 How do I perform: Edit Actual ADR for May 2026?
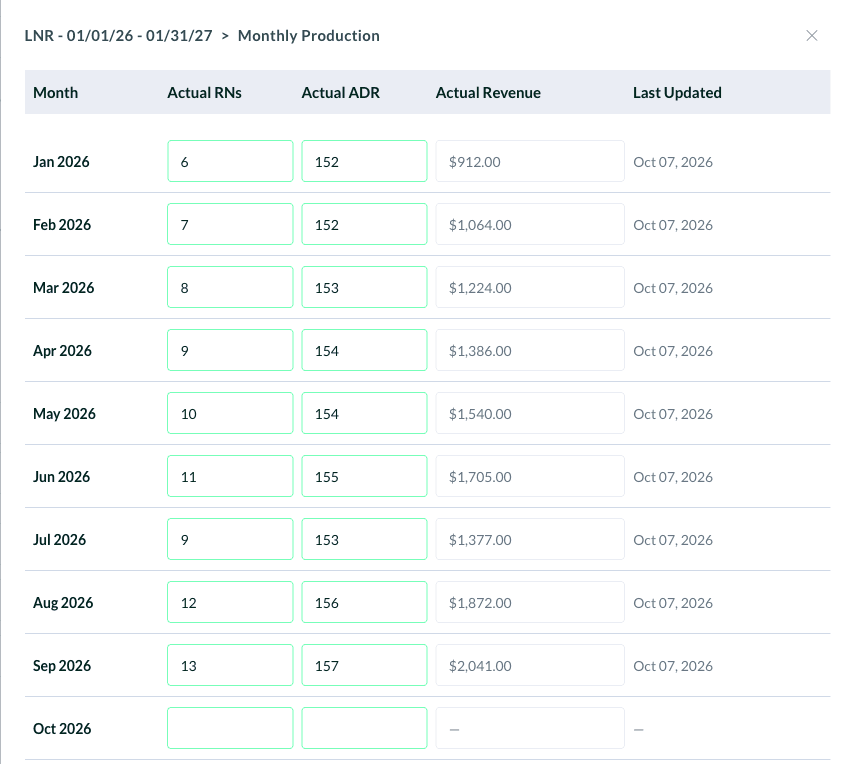coord(364,413)
